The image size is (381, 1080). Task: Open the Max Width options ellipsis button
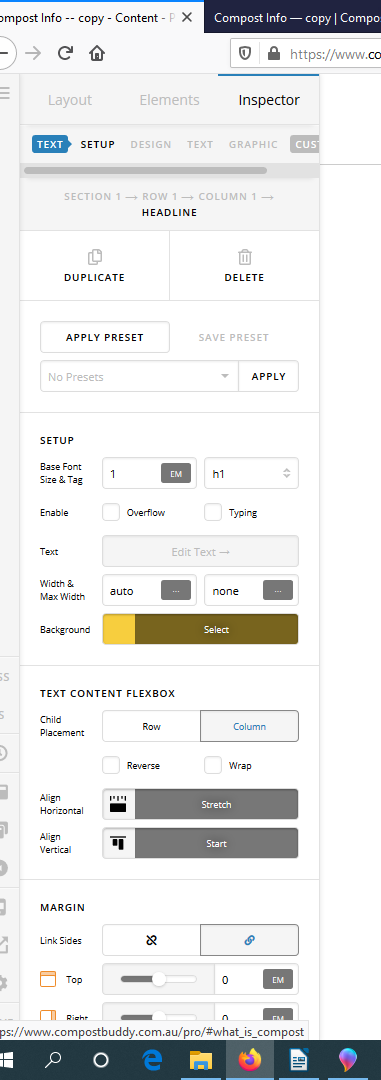pos(278,591)
